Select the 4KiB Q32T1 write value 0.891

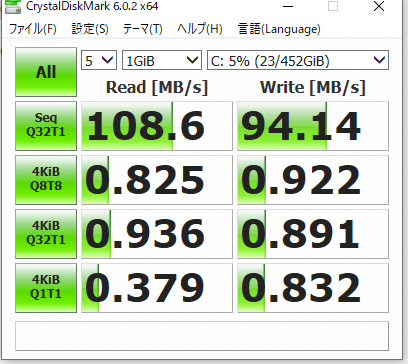(x=313, y=234)
